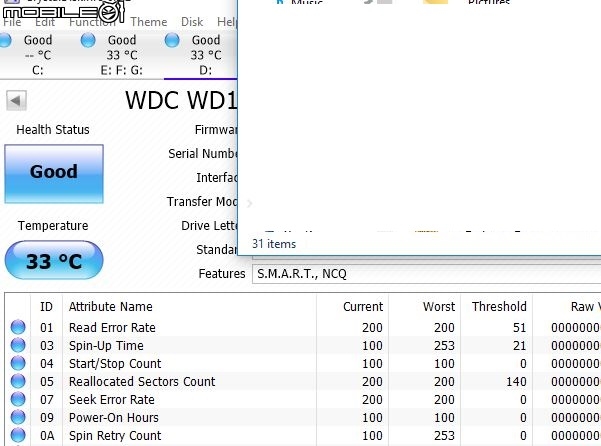601x446 pixels.
Task: Click the 31 items status in Explorer window
Action: pyautogui.click(x=274, y=244)
